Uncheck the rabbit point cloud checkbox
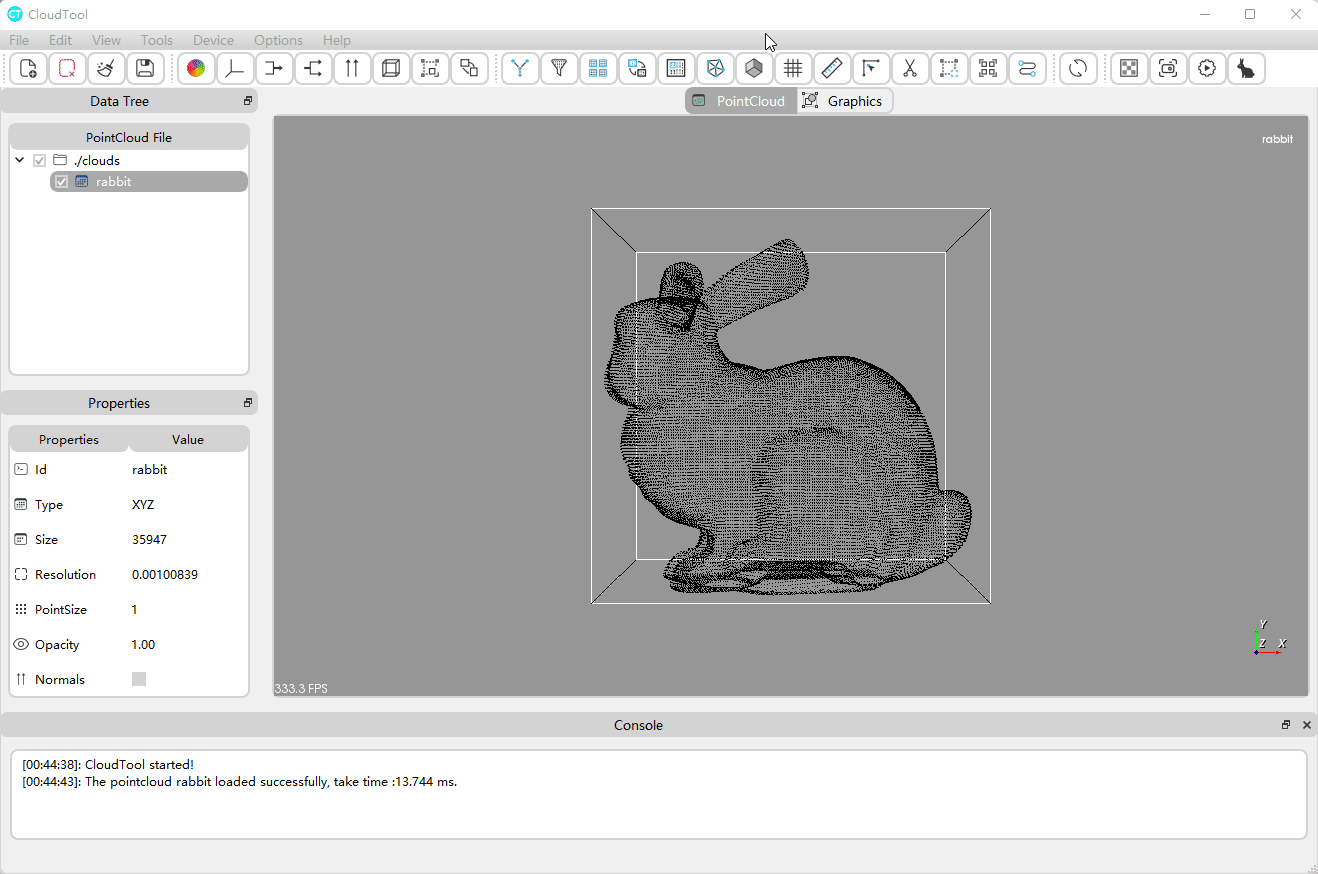The height and width of the screenshot is (874, 1318). [x=62, y=182]
